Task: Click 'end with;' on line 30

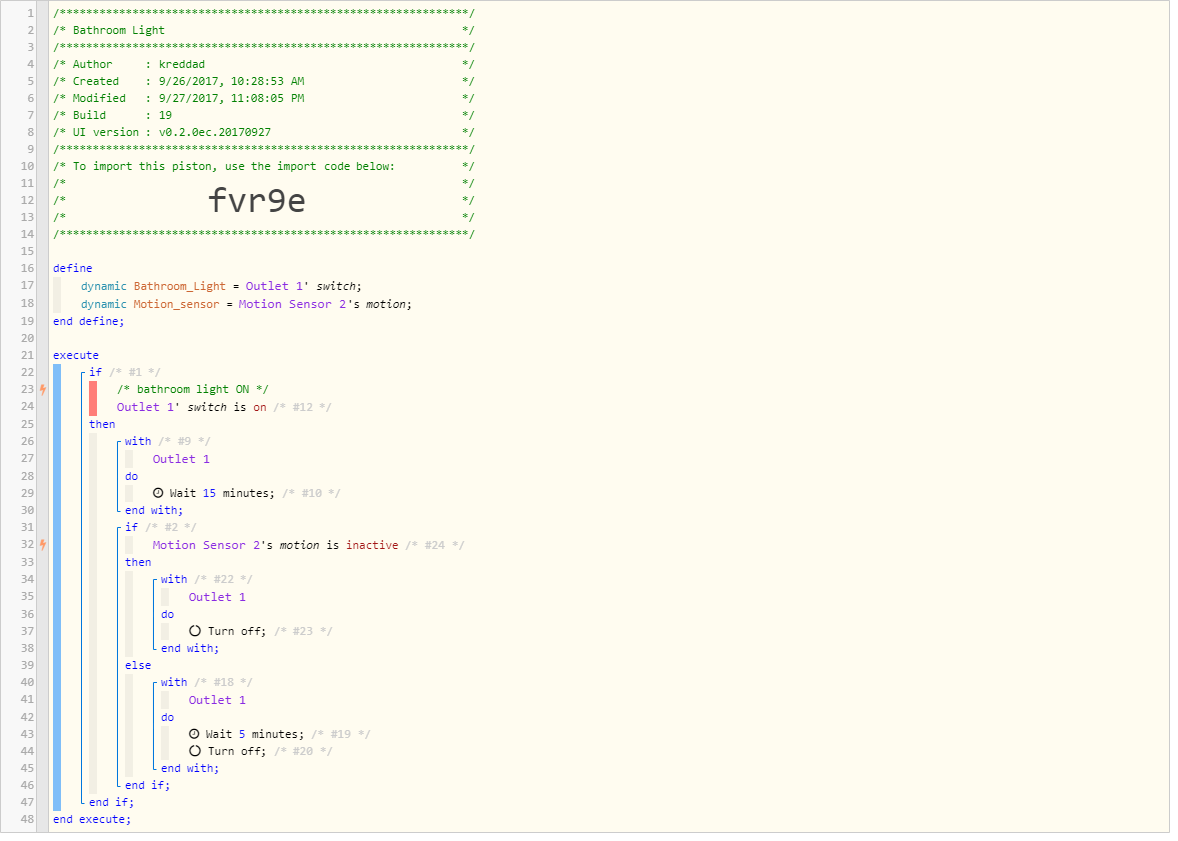Action: click(154, 510)
